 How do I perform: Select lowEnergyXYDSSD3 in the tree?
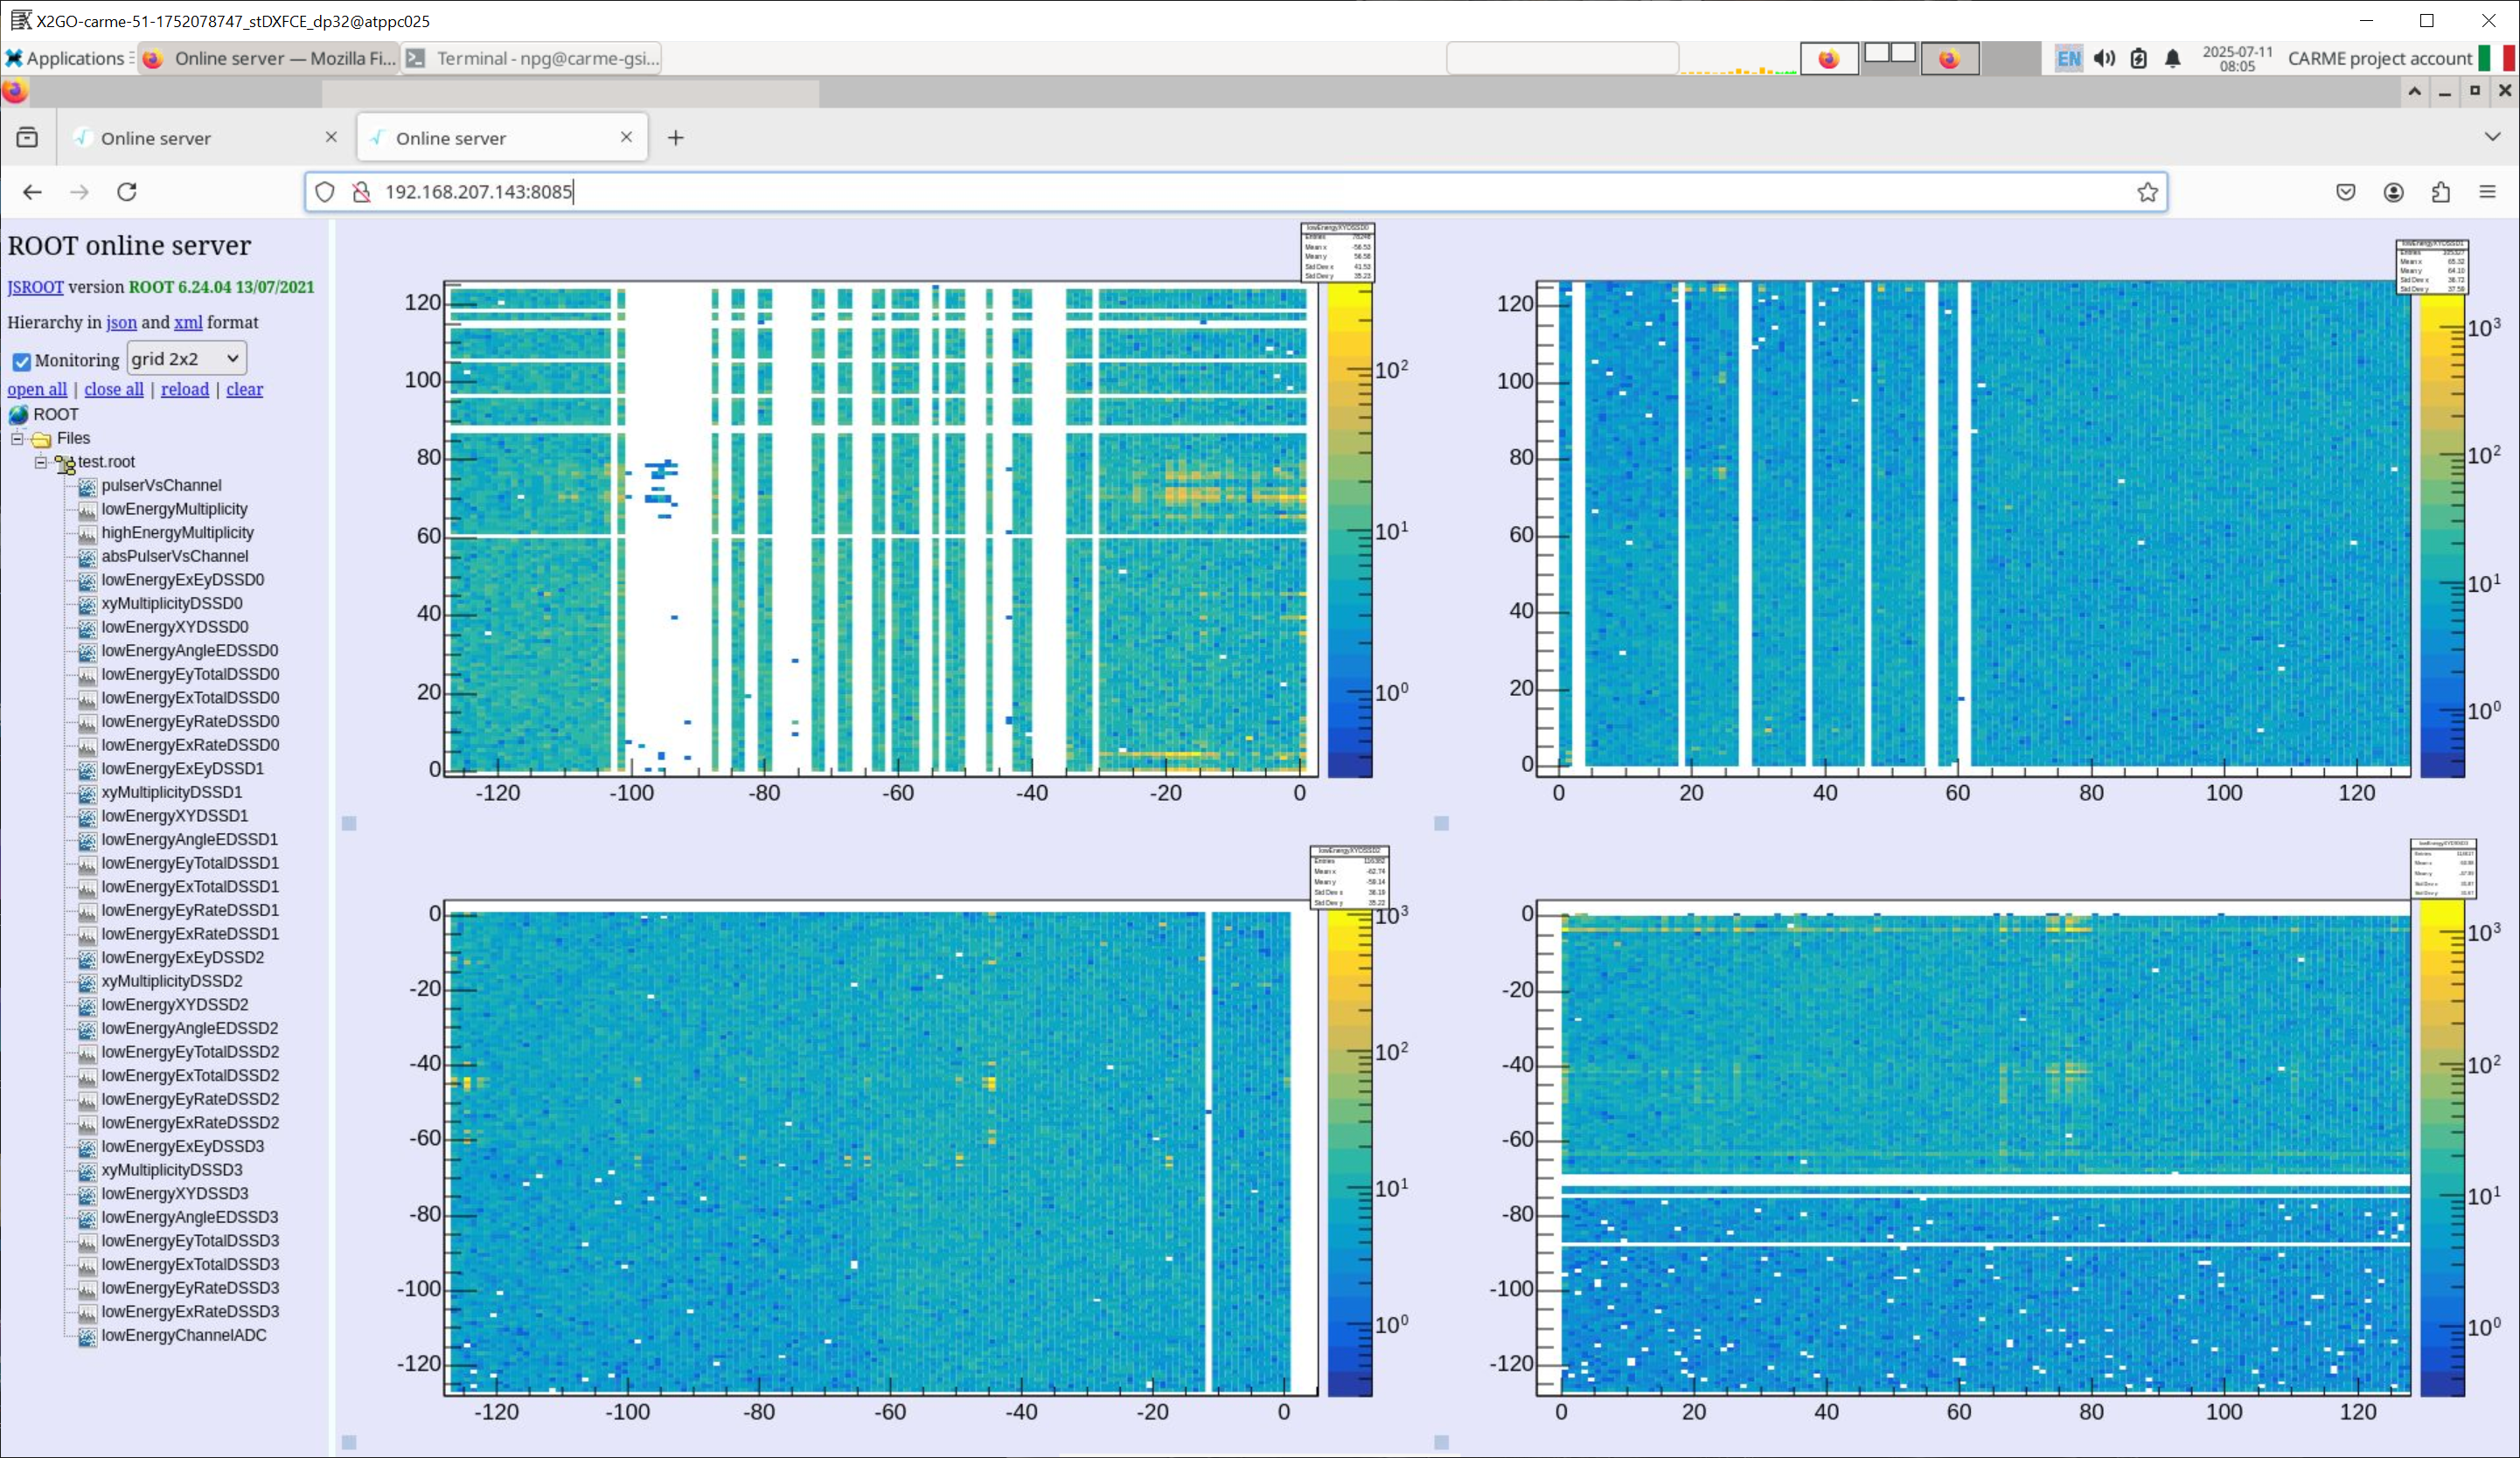[x=174, y=1194]
